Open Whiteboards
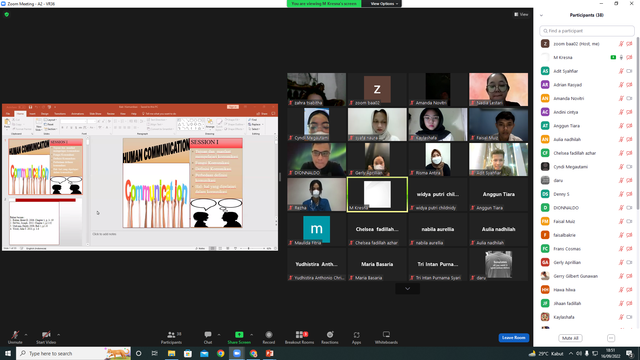The height and width of the screenshot is (360, 640). (x=386, y=337)
